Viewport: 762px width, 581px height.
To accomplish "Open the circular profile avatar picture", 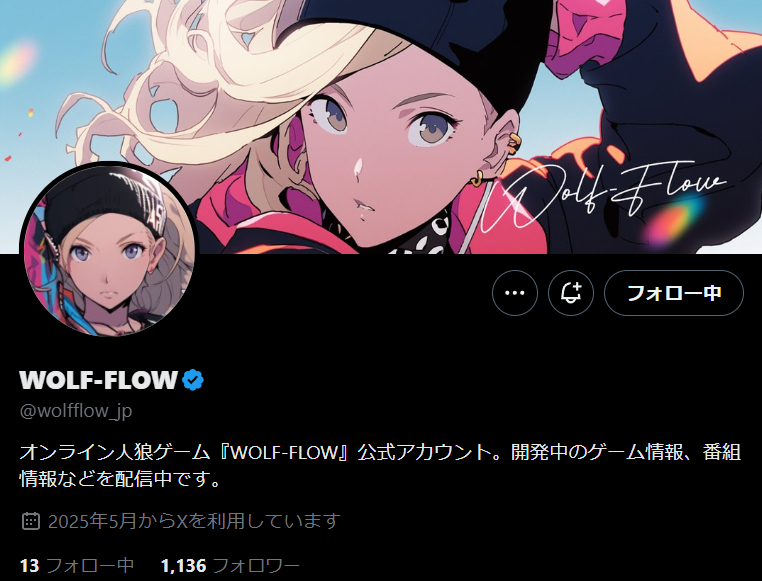I will tap(109, 251).
